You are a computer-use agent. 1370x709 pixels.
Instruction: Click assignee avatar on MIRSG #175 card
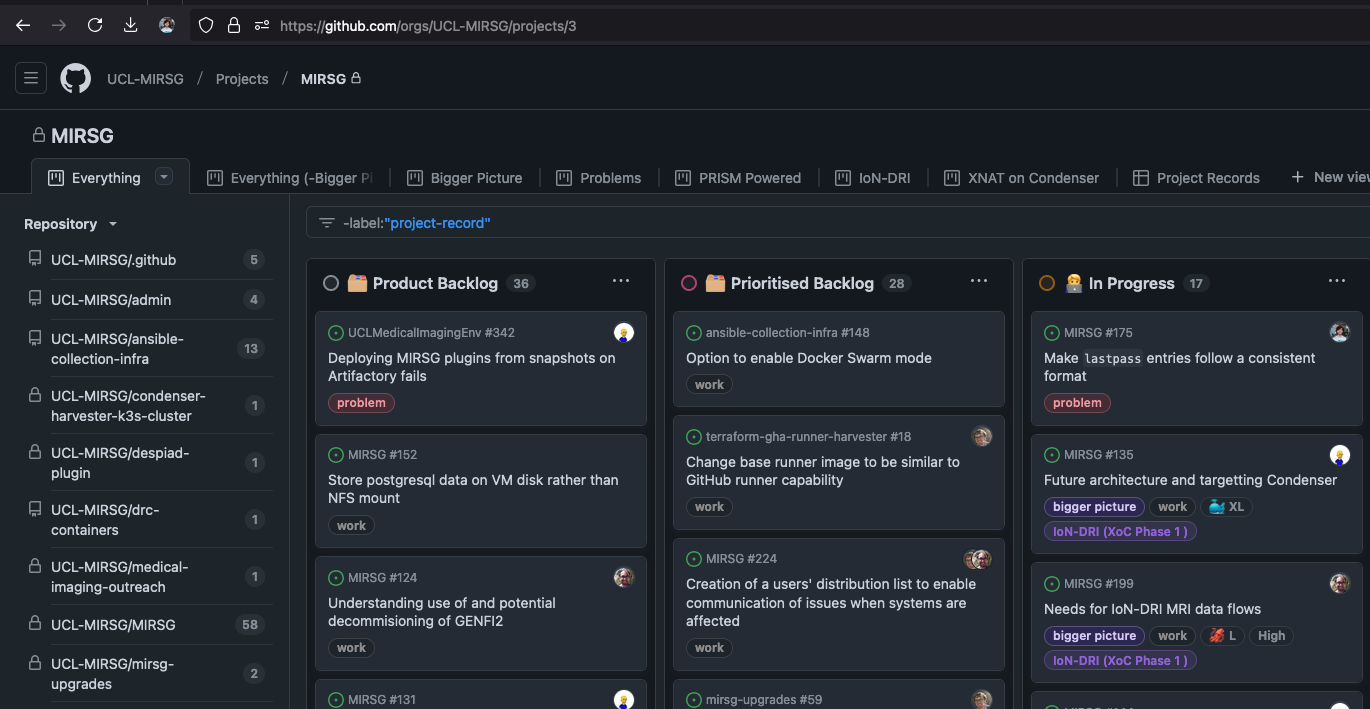(1340, 332)
